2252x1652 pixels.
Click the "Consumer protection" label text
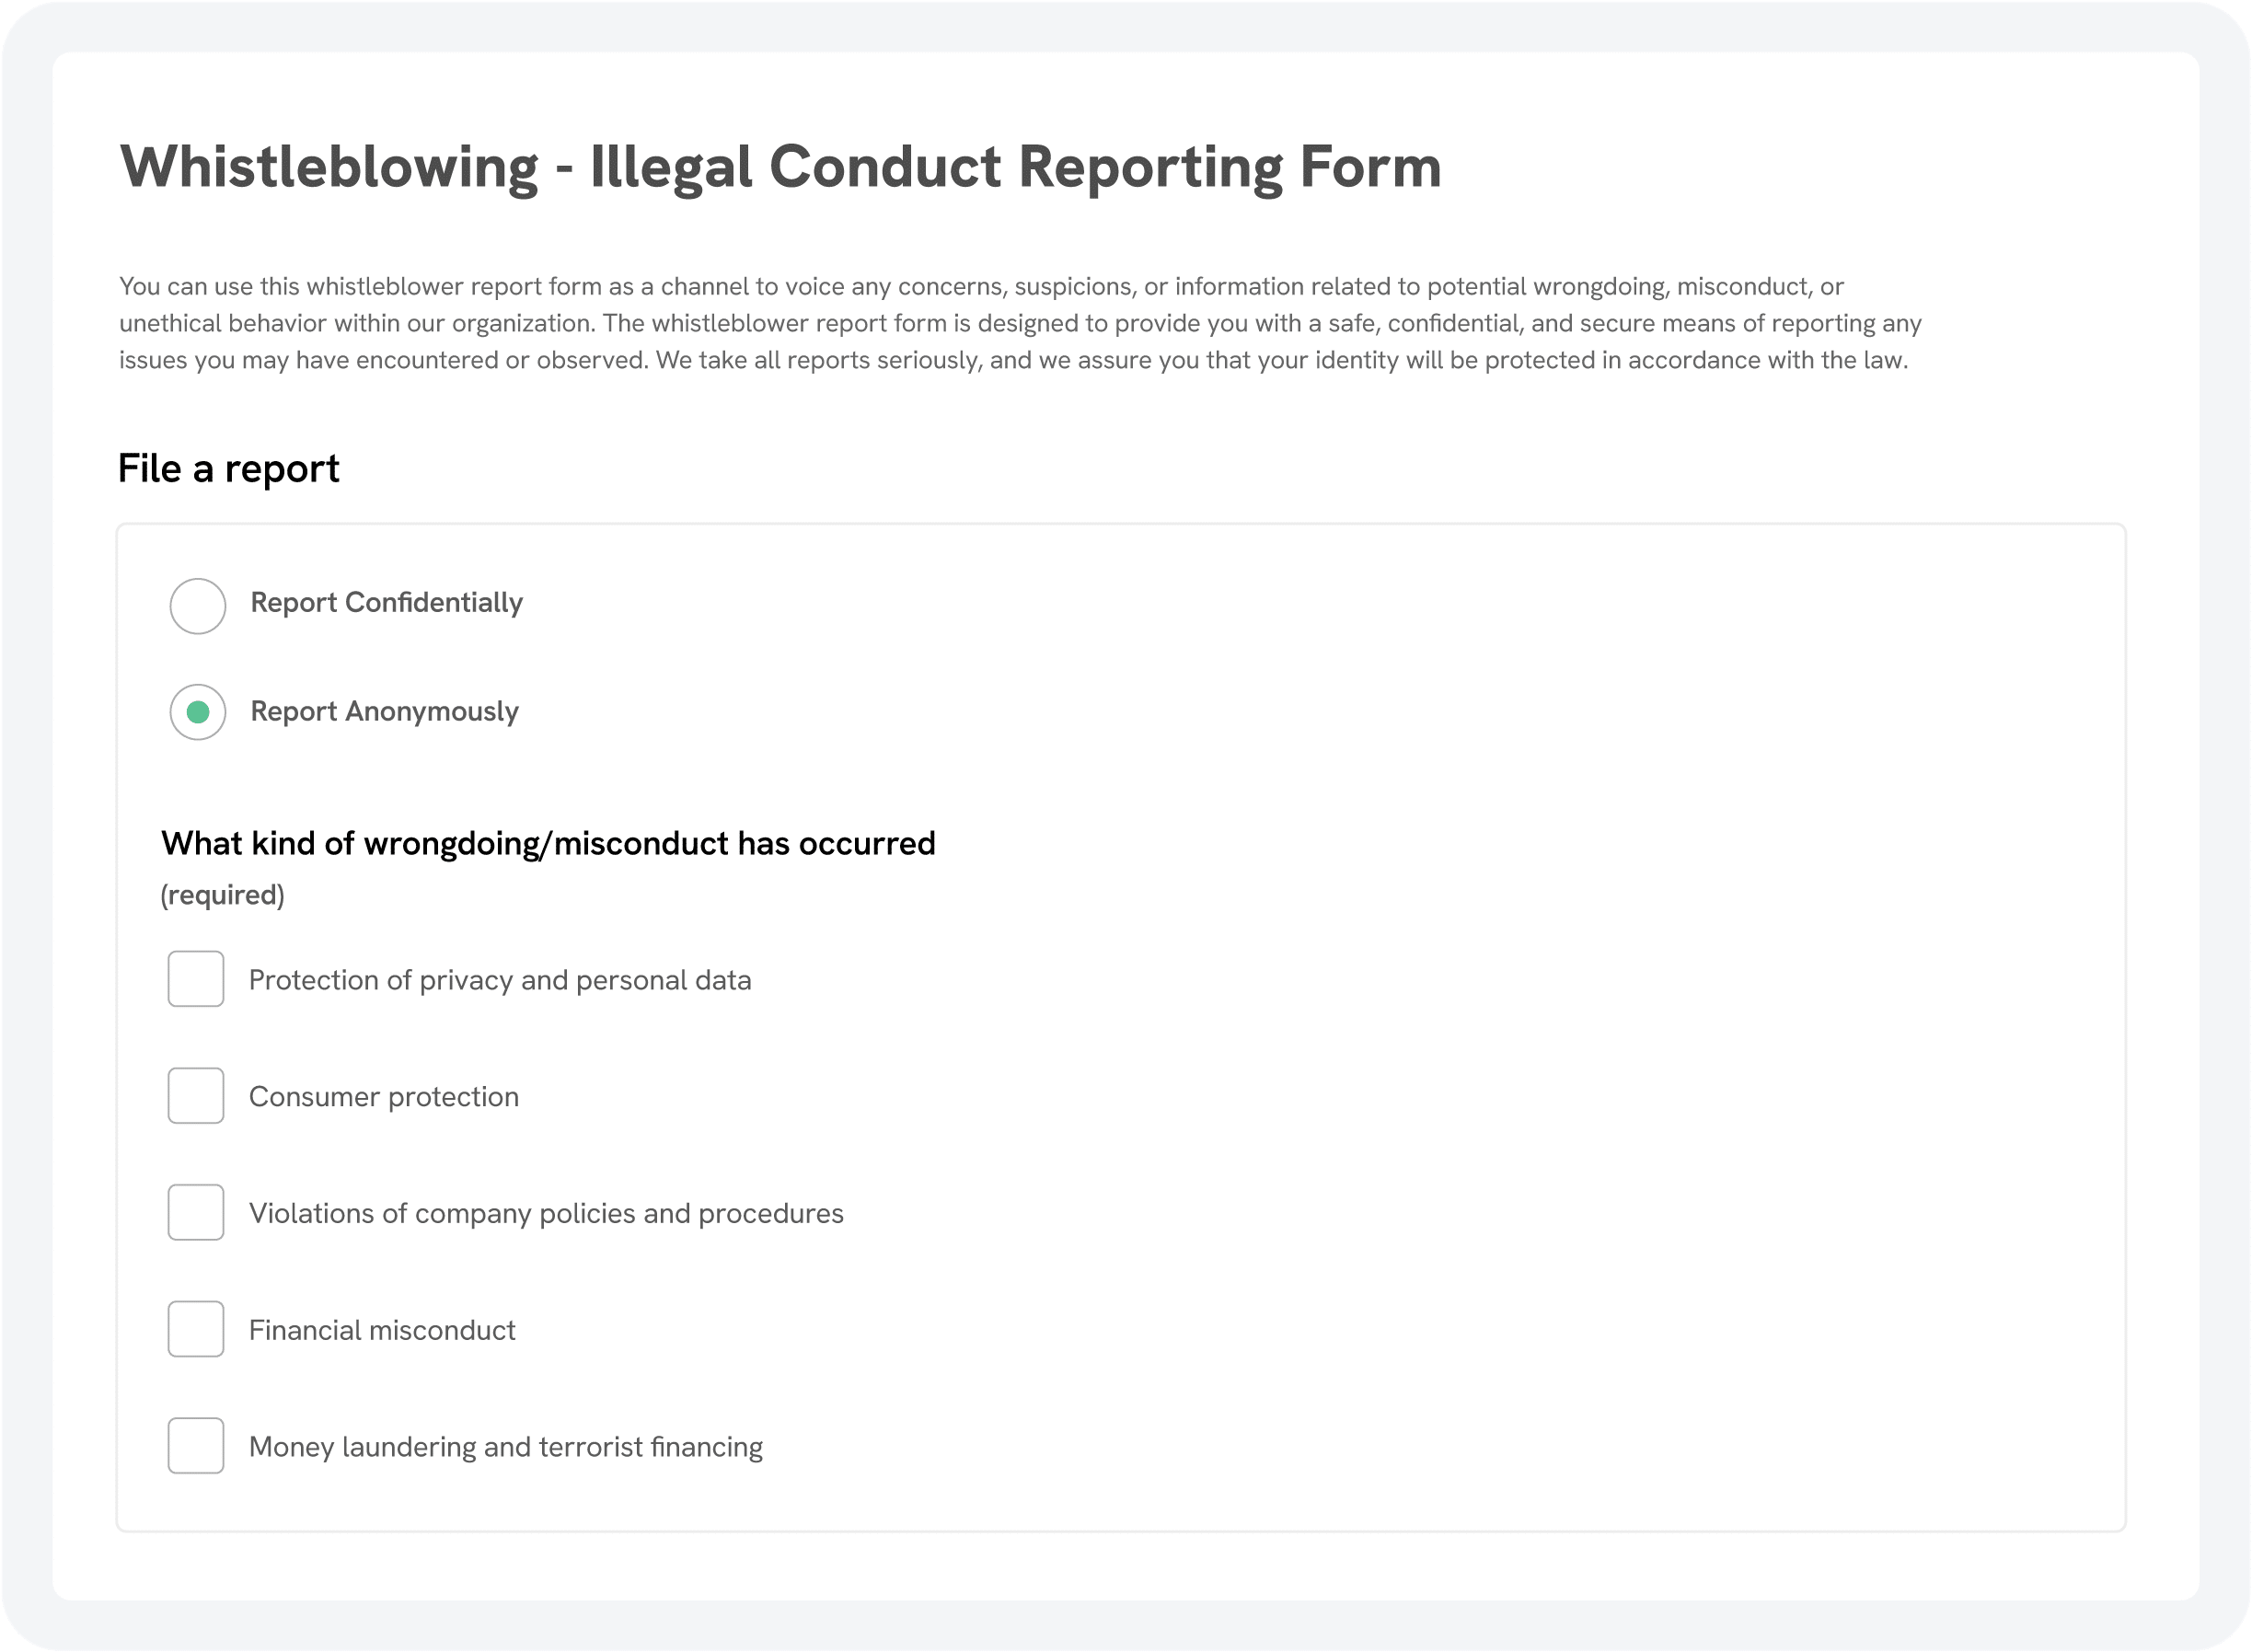click(x=384, y=1097)
